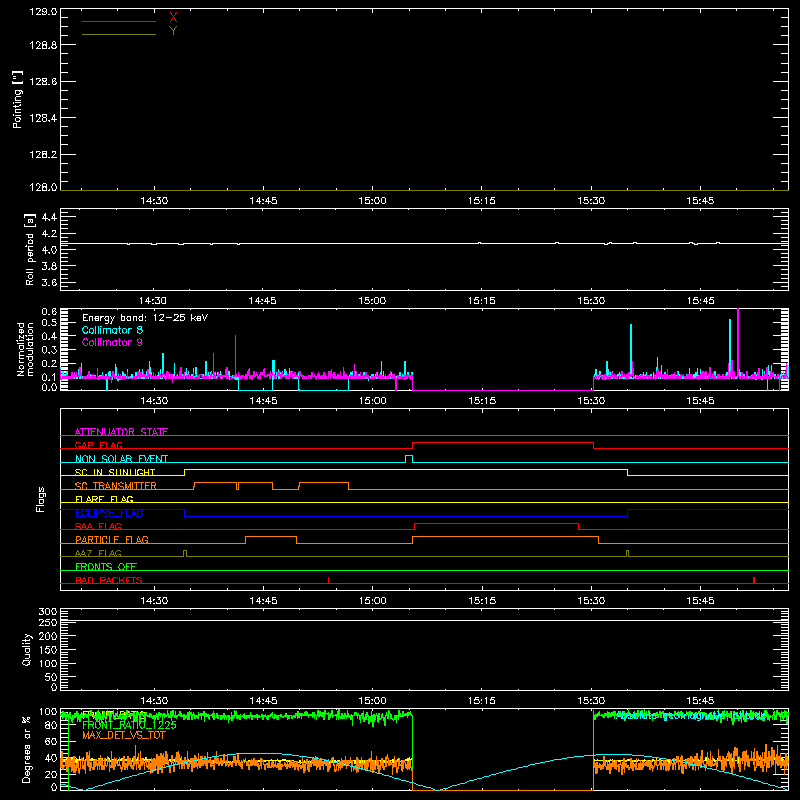Click the 4.4 roll period tick

pyautogui.click(x=49, y=217)
